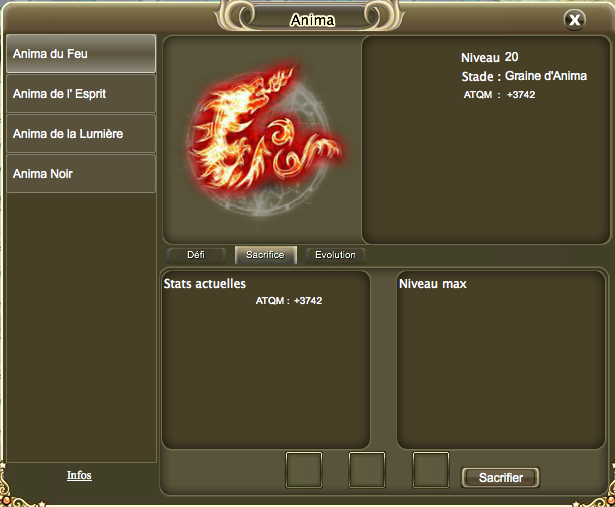Click the fire dragon Anima emblem
615x507 pixels.
point(264,139)
